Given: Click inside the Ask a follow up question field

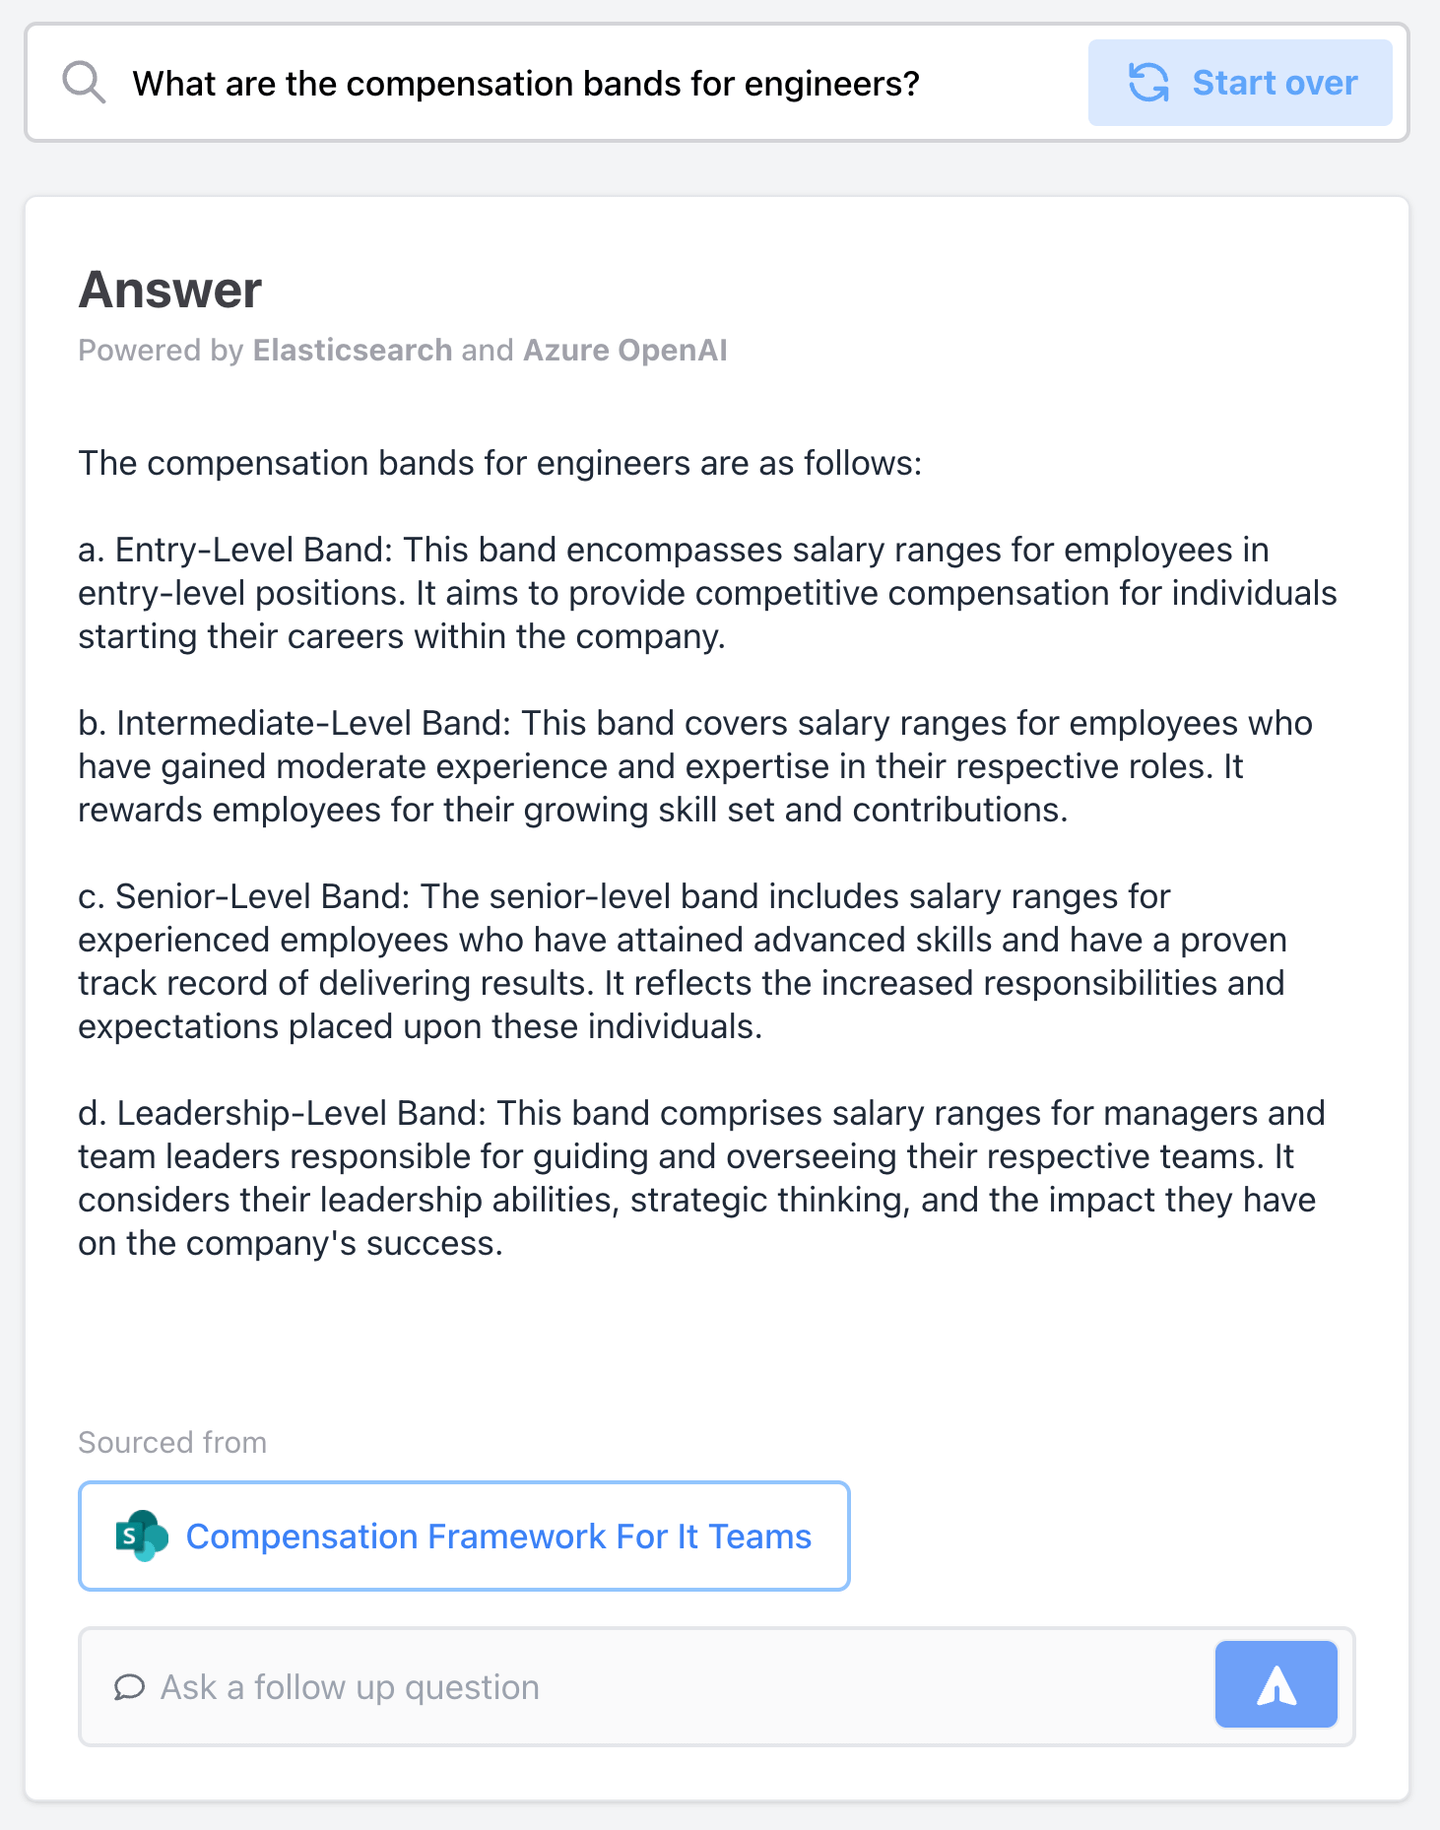Looking at the screenshot, I should coord(500,1686).
